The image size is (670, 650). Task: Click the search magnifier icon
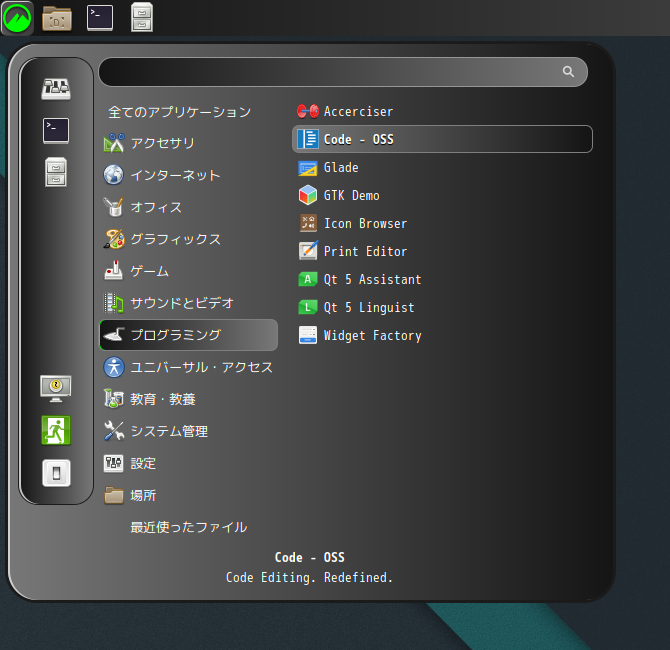tap(568, 71)
